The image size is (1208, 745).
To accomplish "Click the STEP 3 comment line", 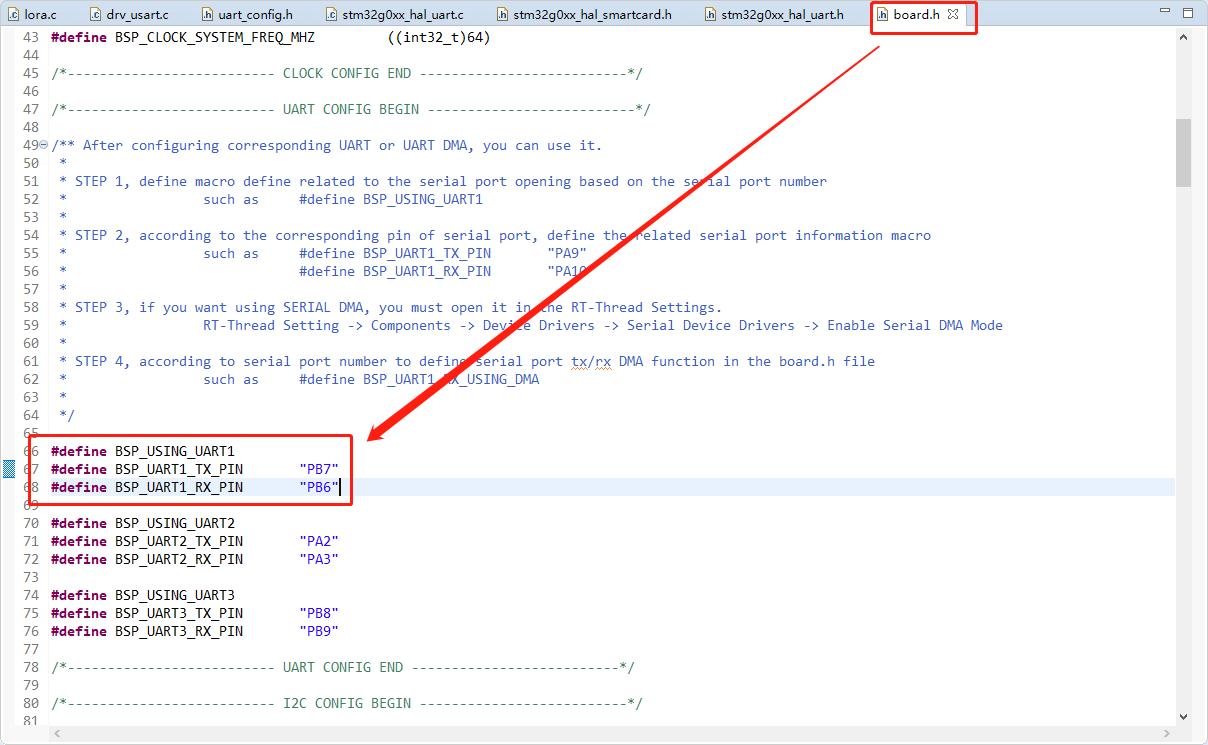I will coord(391,307).
